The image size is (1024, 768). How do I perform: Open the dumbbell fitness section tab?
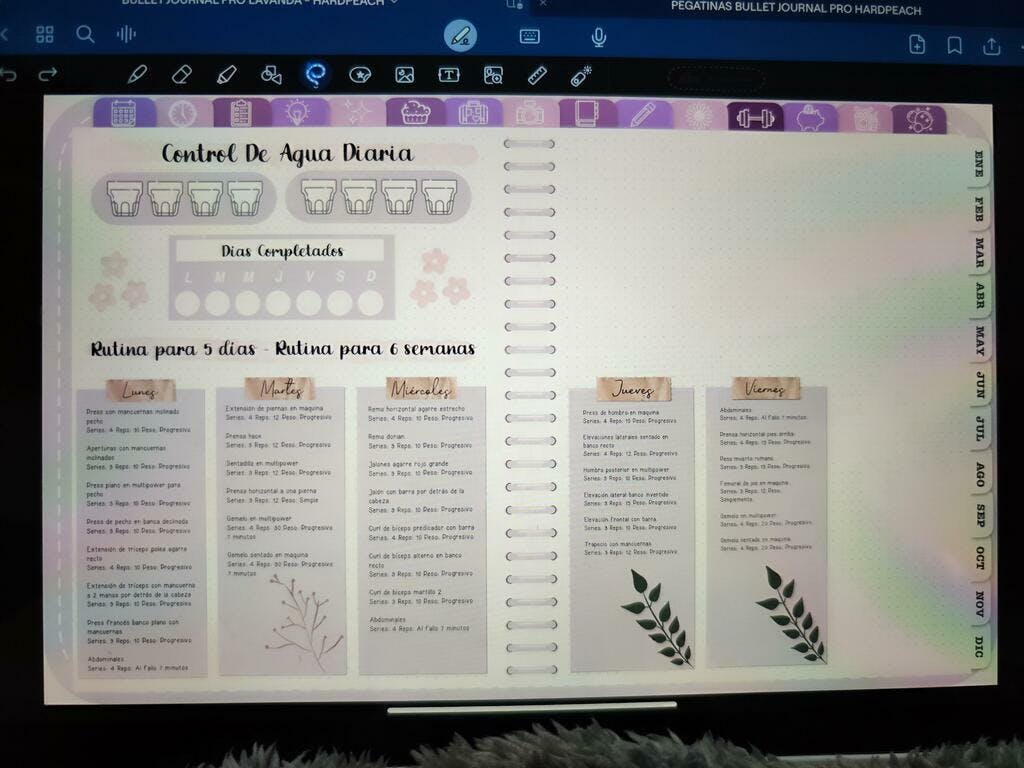pyautogui.click(x=754, y=116)
